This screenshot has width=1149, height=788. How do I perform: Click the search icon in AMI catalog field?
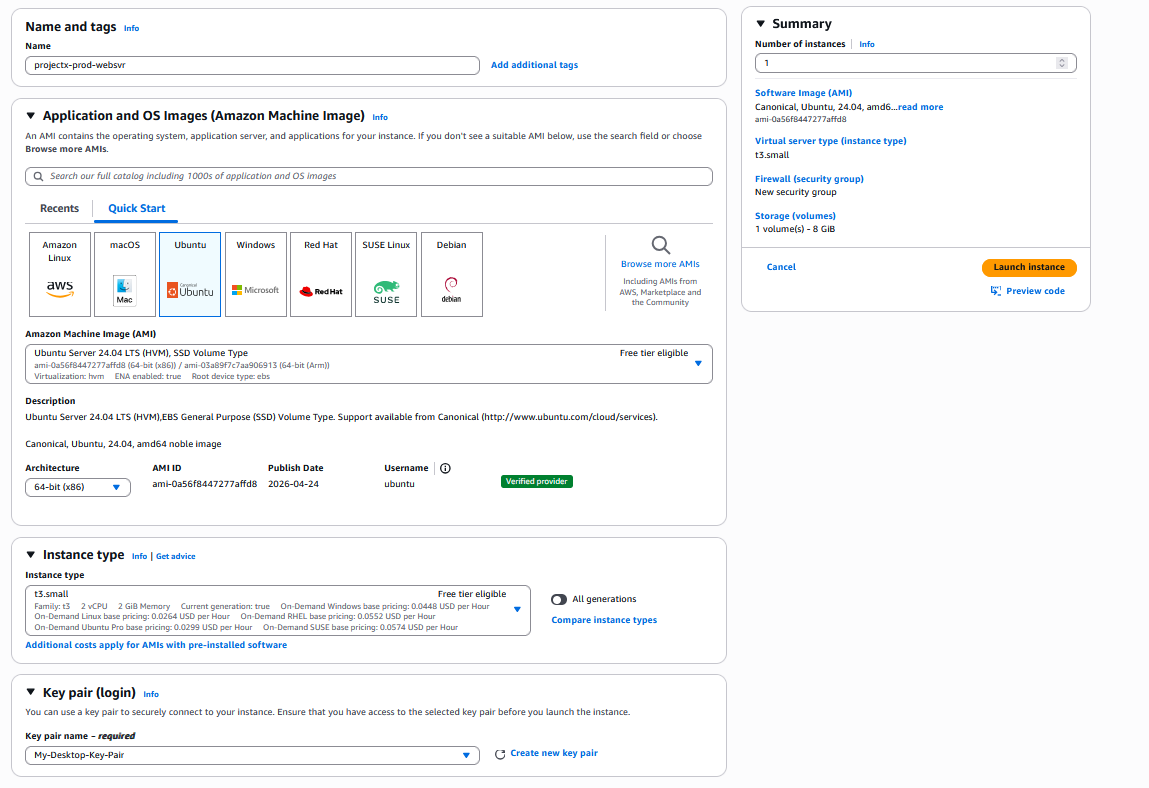point(38,177)
